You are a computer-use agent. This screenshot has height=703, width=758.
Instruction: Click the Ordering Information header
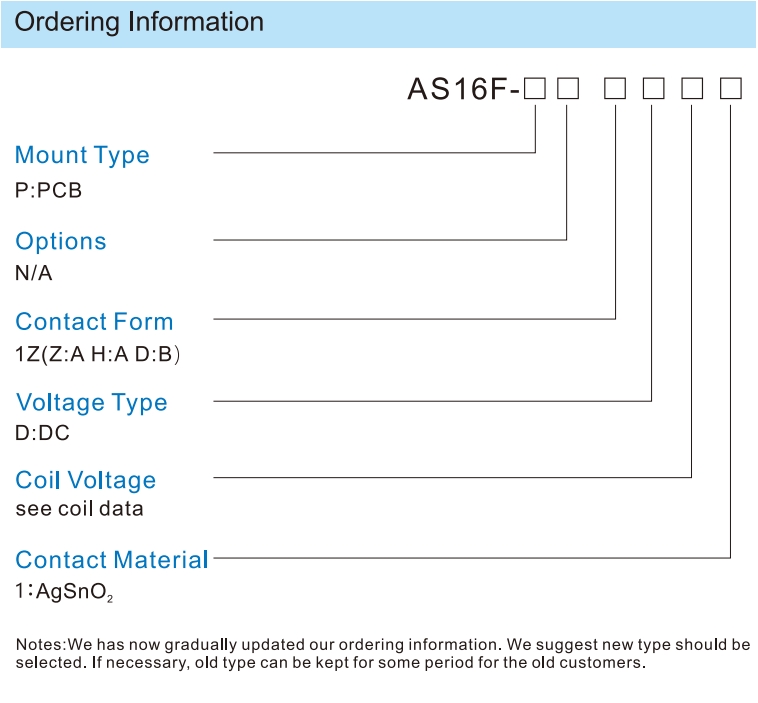(x=139, y=23)
